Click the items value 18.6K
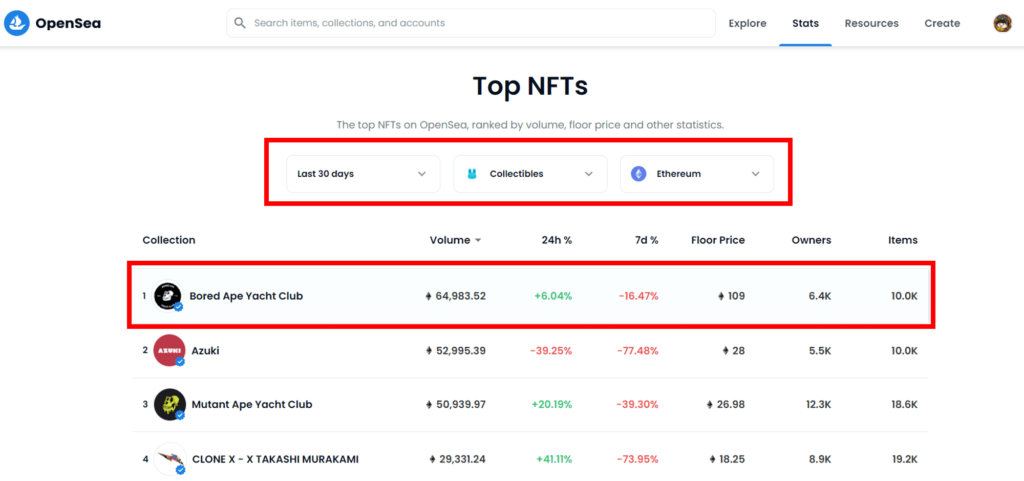The width and height of the screenshot is (1024, 481). click(904, 405)
